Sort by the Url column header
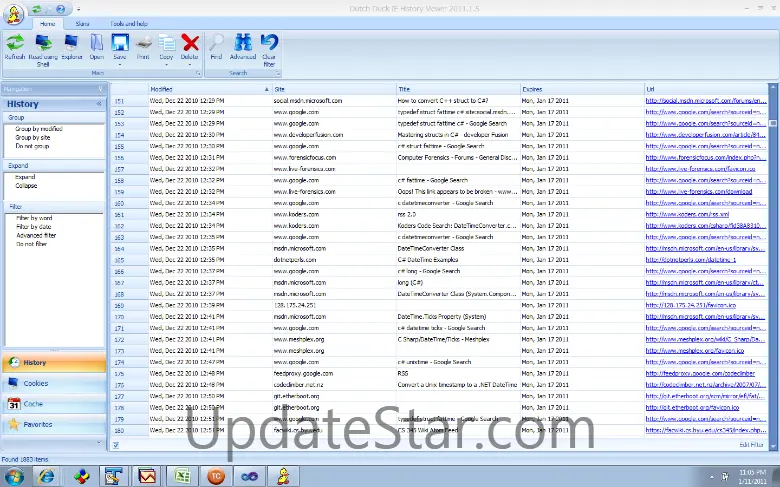 706,89
